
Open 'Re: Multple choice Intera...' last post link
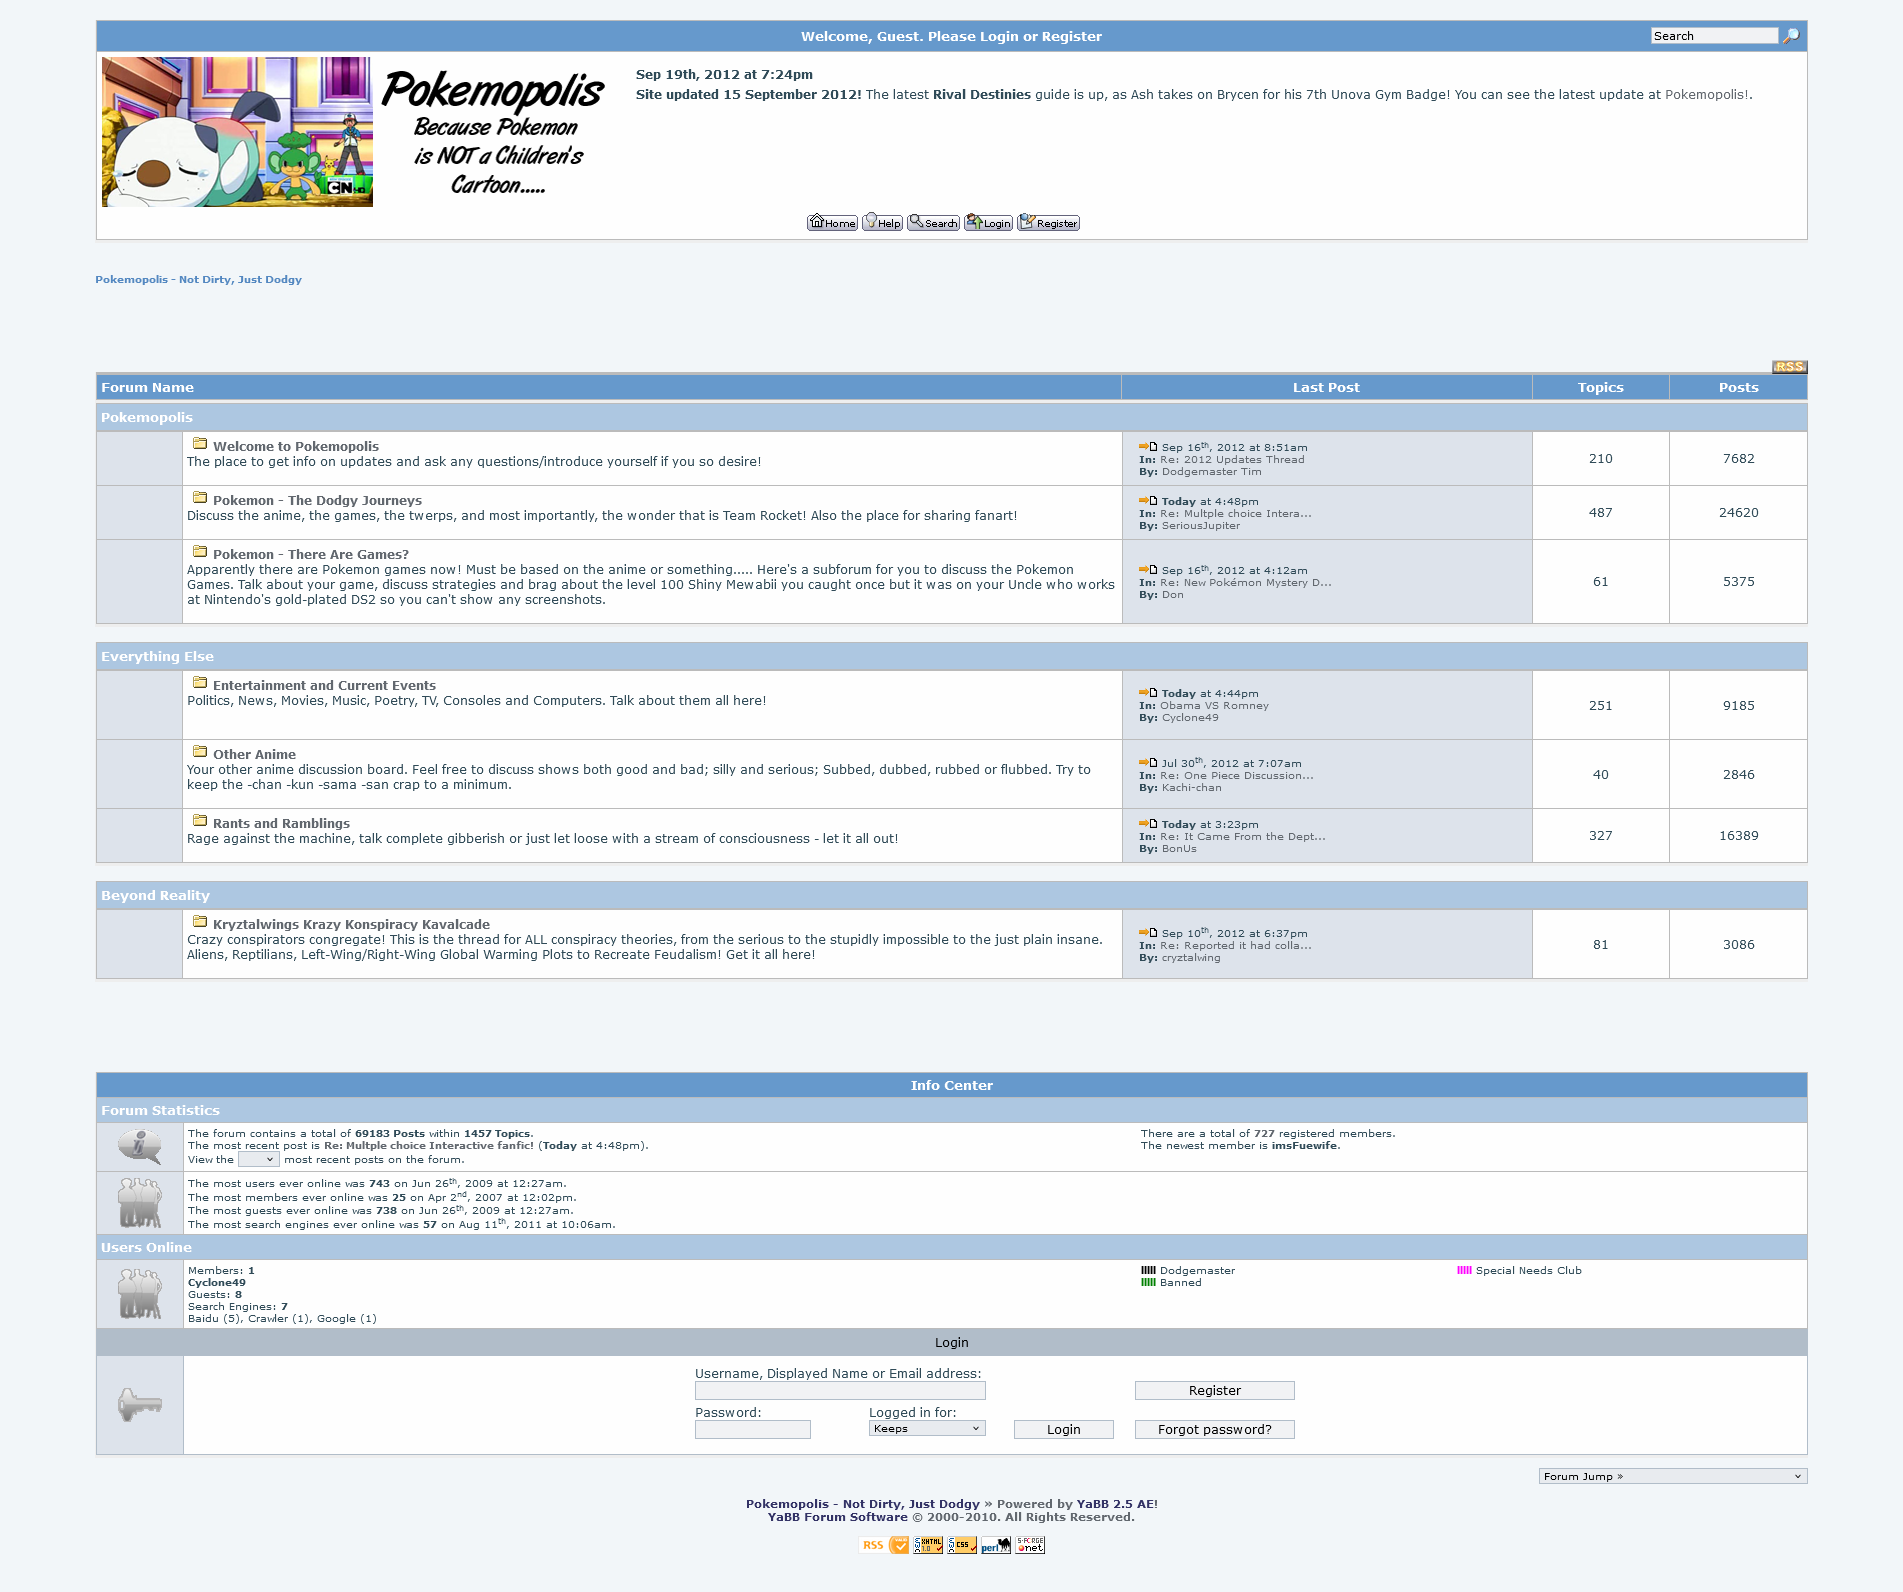[x=1236, y=514]
